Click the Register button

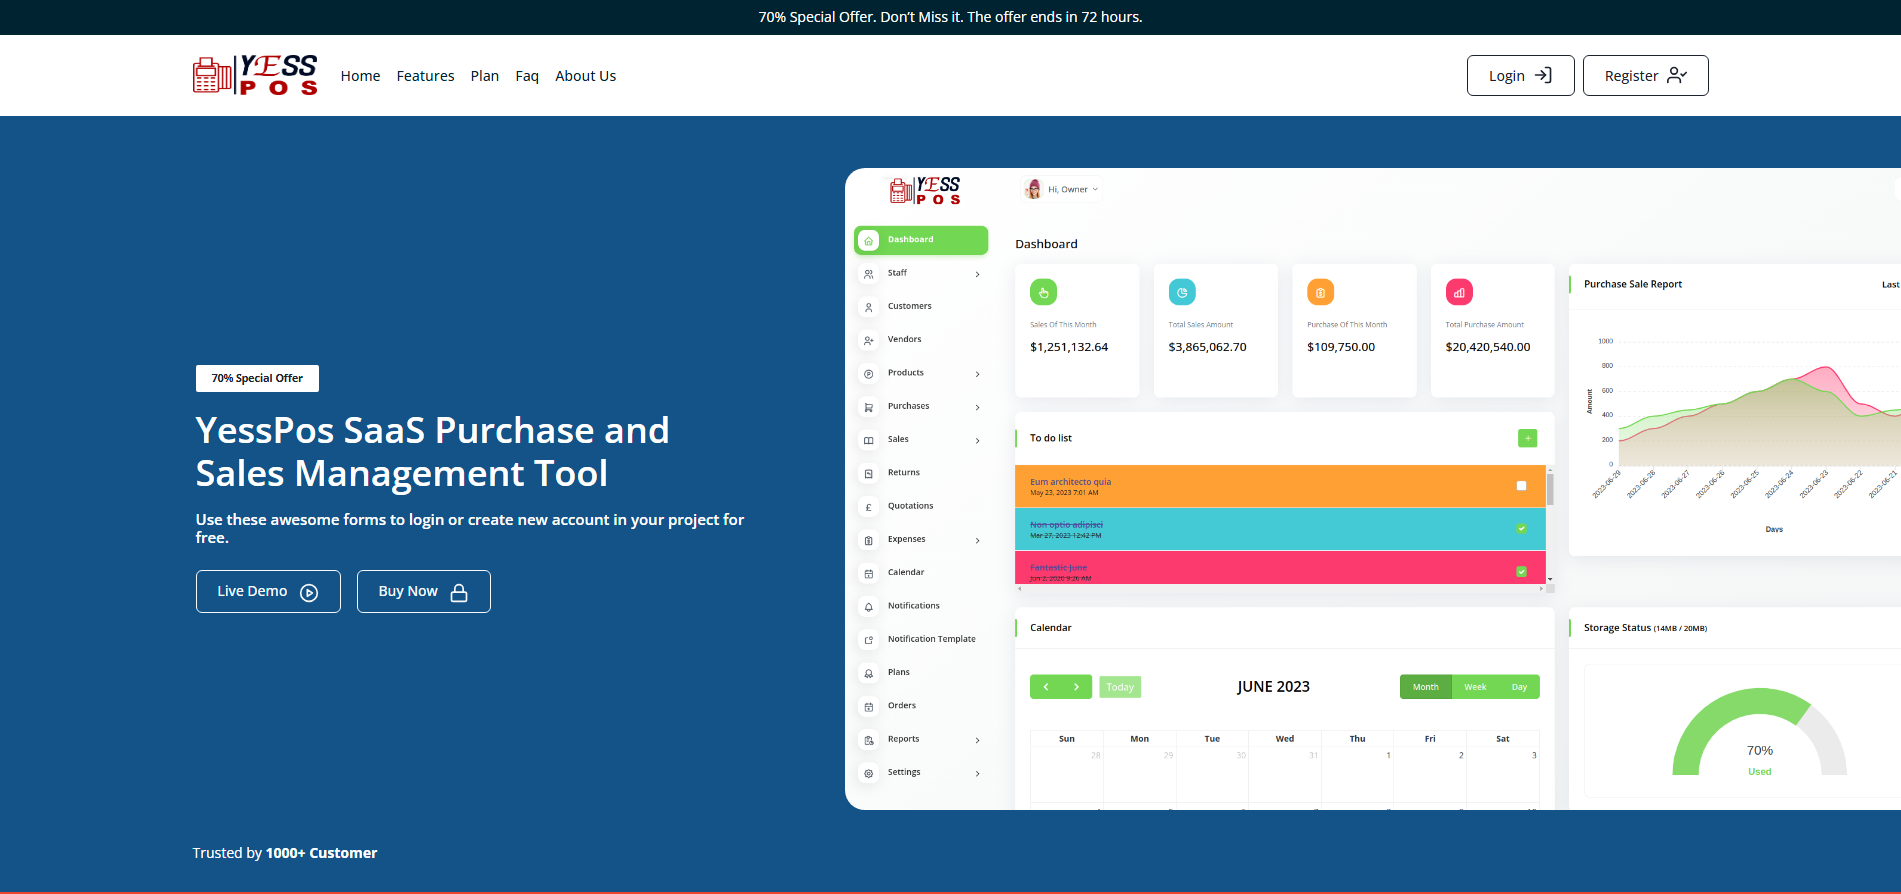[1645, 76]
